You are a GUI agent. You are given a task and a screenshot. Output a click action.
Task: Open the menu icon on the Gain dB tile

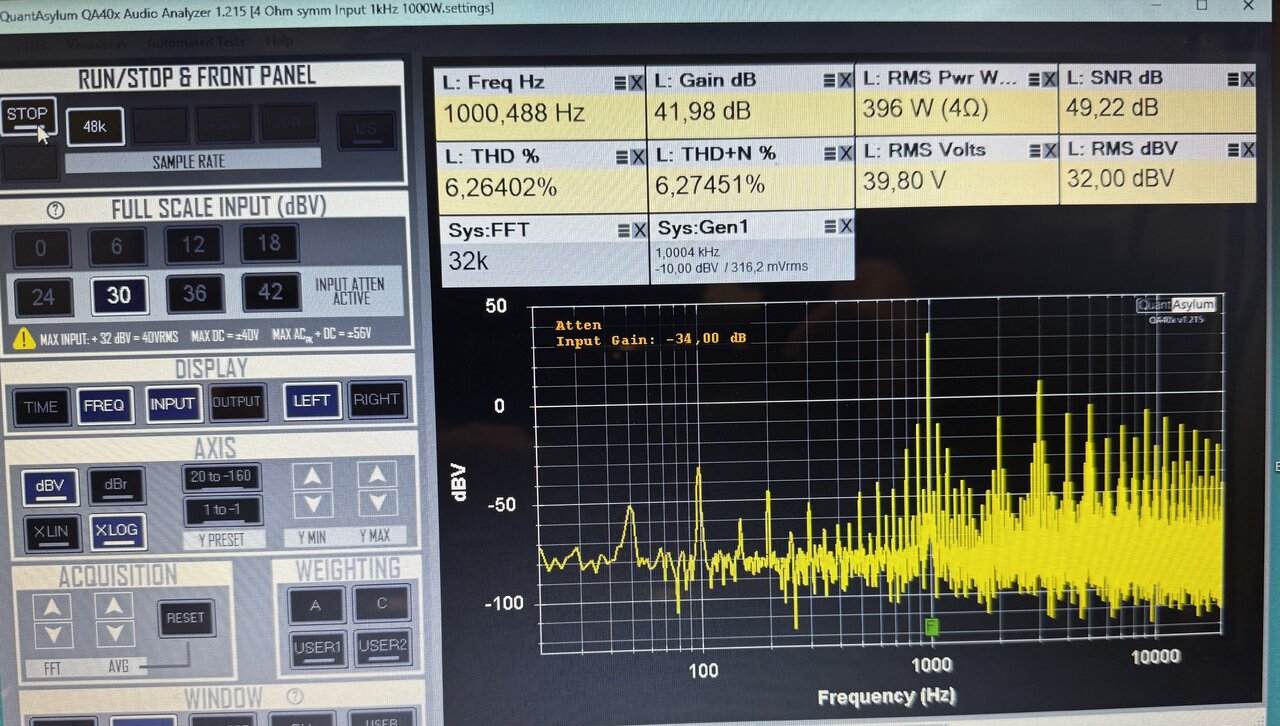coord(829,80)
